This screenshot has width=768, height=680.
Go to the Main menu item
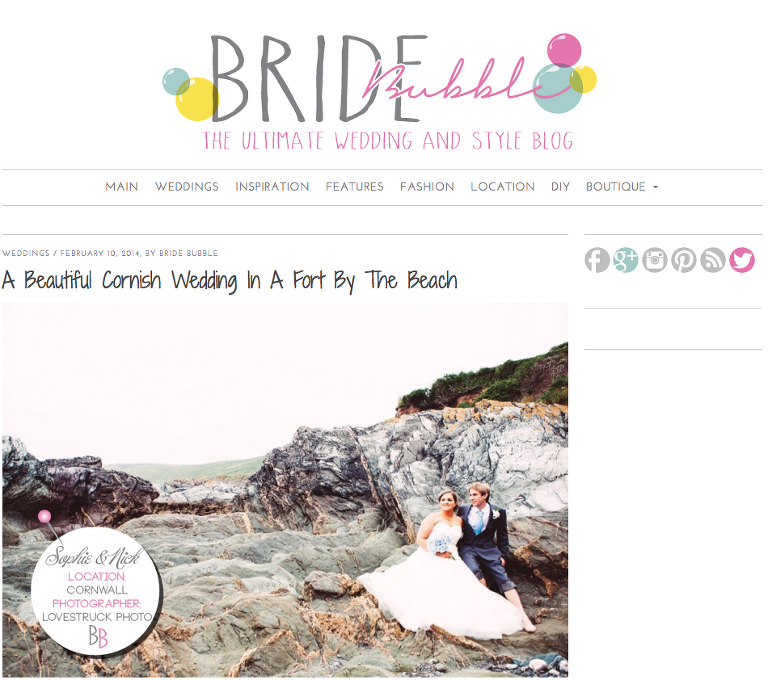(x=121, y=187)
